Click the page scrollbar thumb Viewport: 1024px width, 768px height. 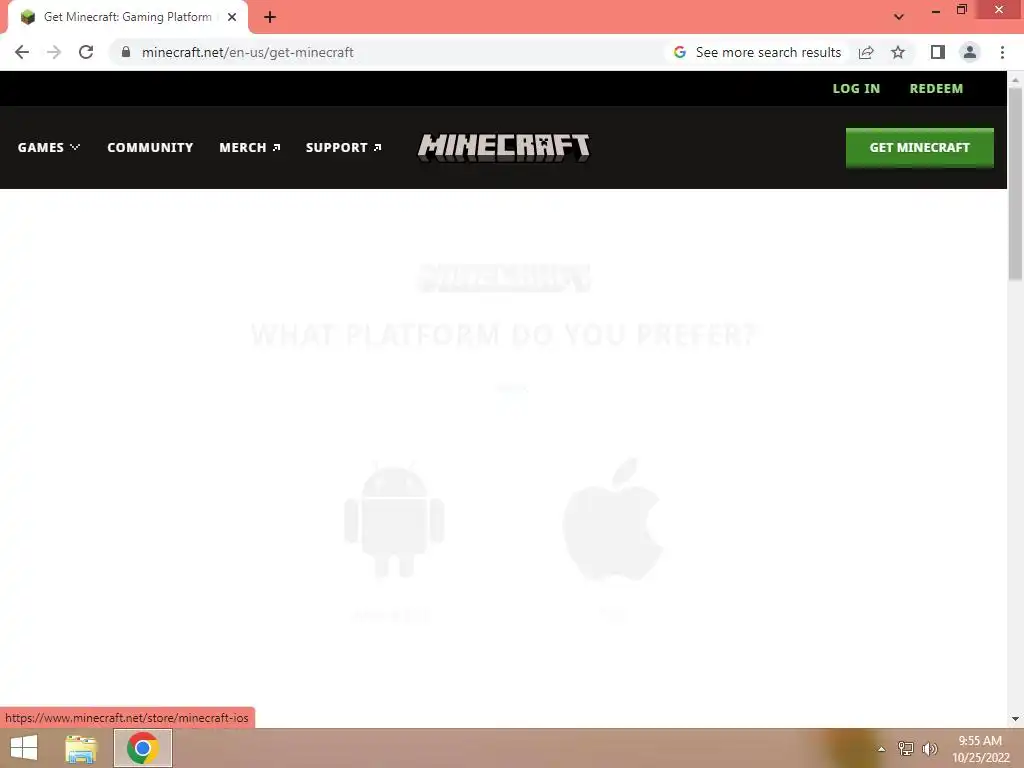(x=1015, y=184)
